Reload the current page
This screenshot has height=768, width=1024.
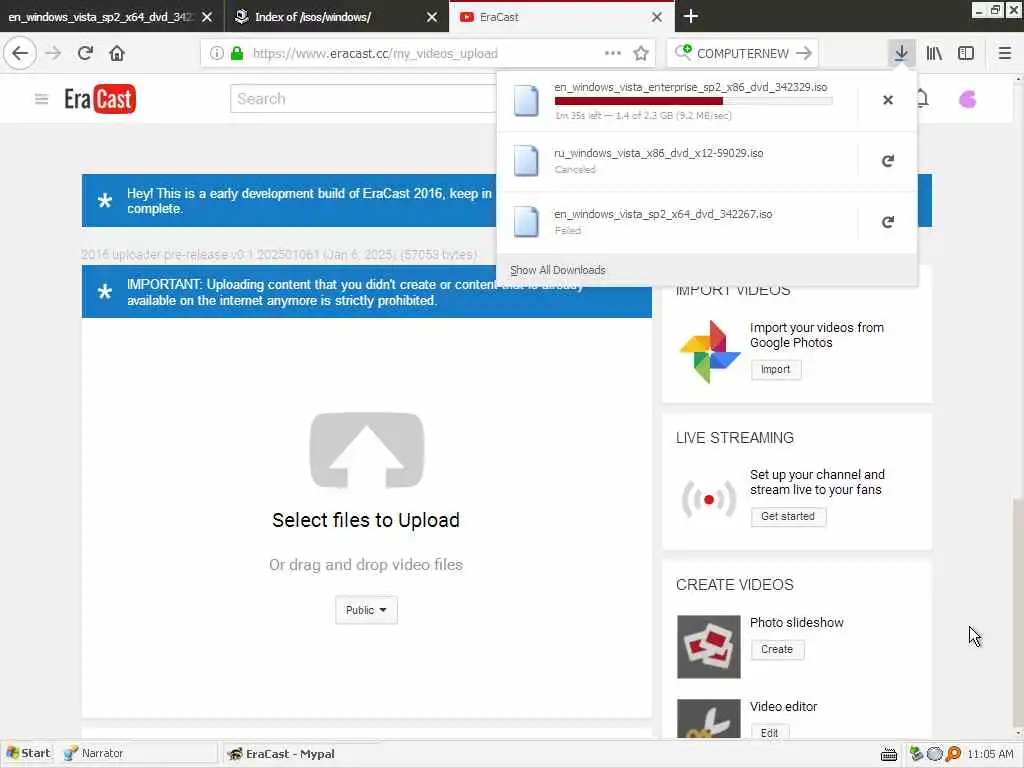[x=85, y=53]
